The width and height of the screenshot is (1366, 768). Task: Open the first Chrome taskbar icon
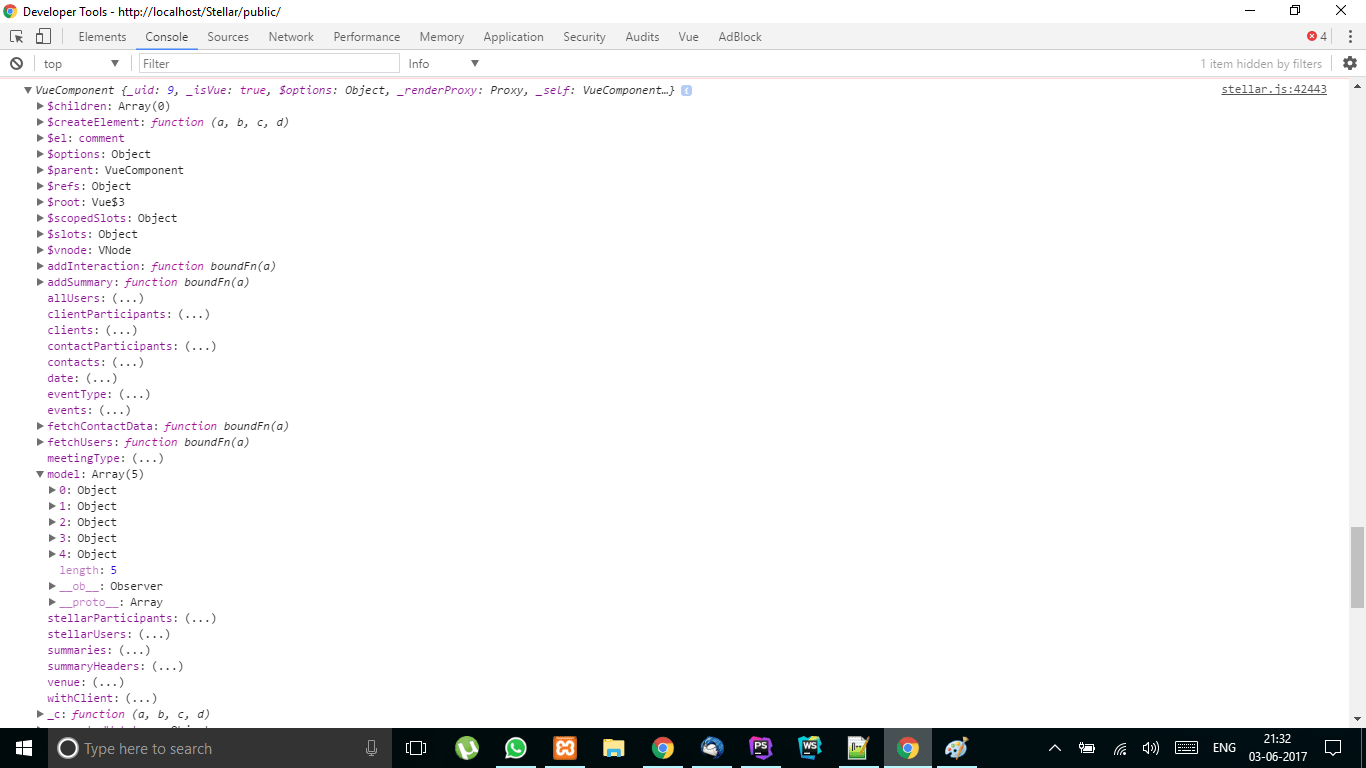663,748
